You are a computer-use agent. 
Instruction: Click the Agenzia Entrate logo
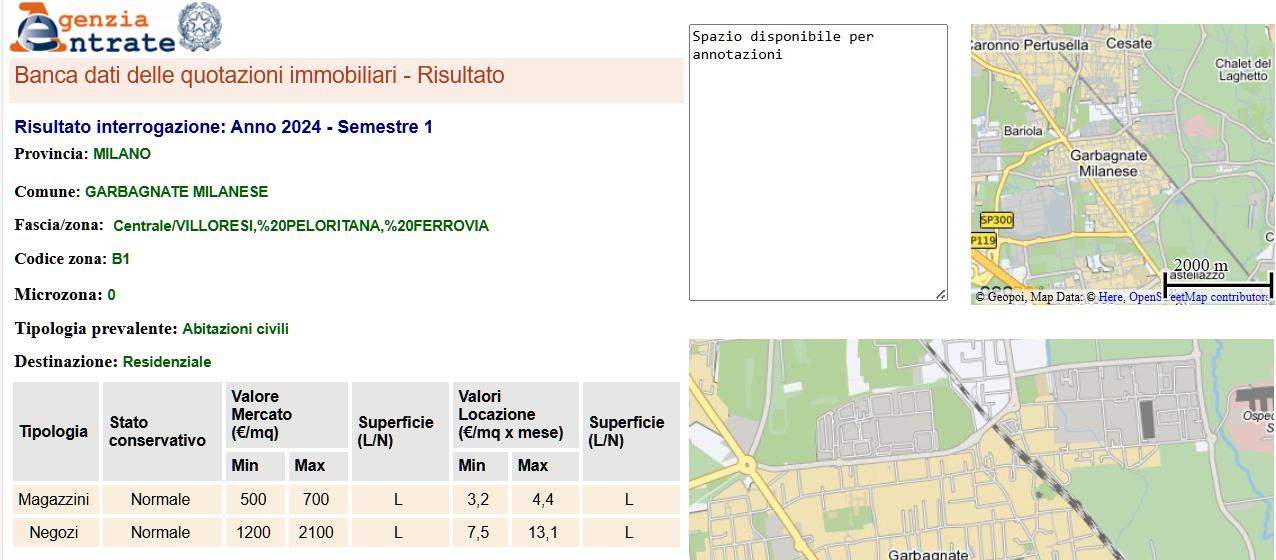[92, 29]
